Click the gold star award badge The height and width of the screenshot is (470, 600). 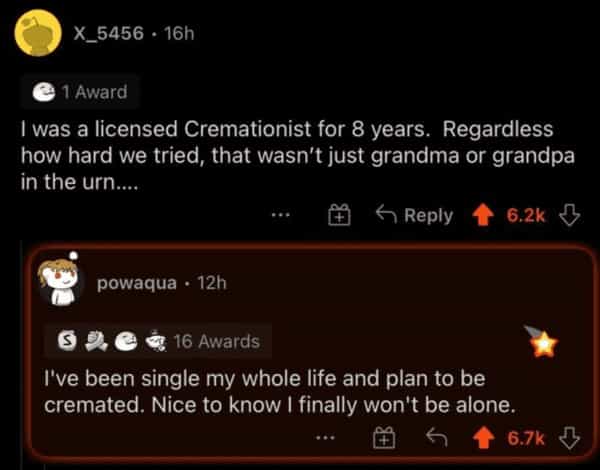coord(543,345)
